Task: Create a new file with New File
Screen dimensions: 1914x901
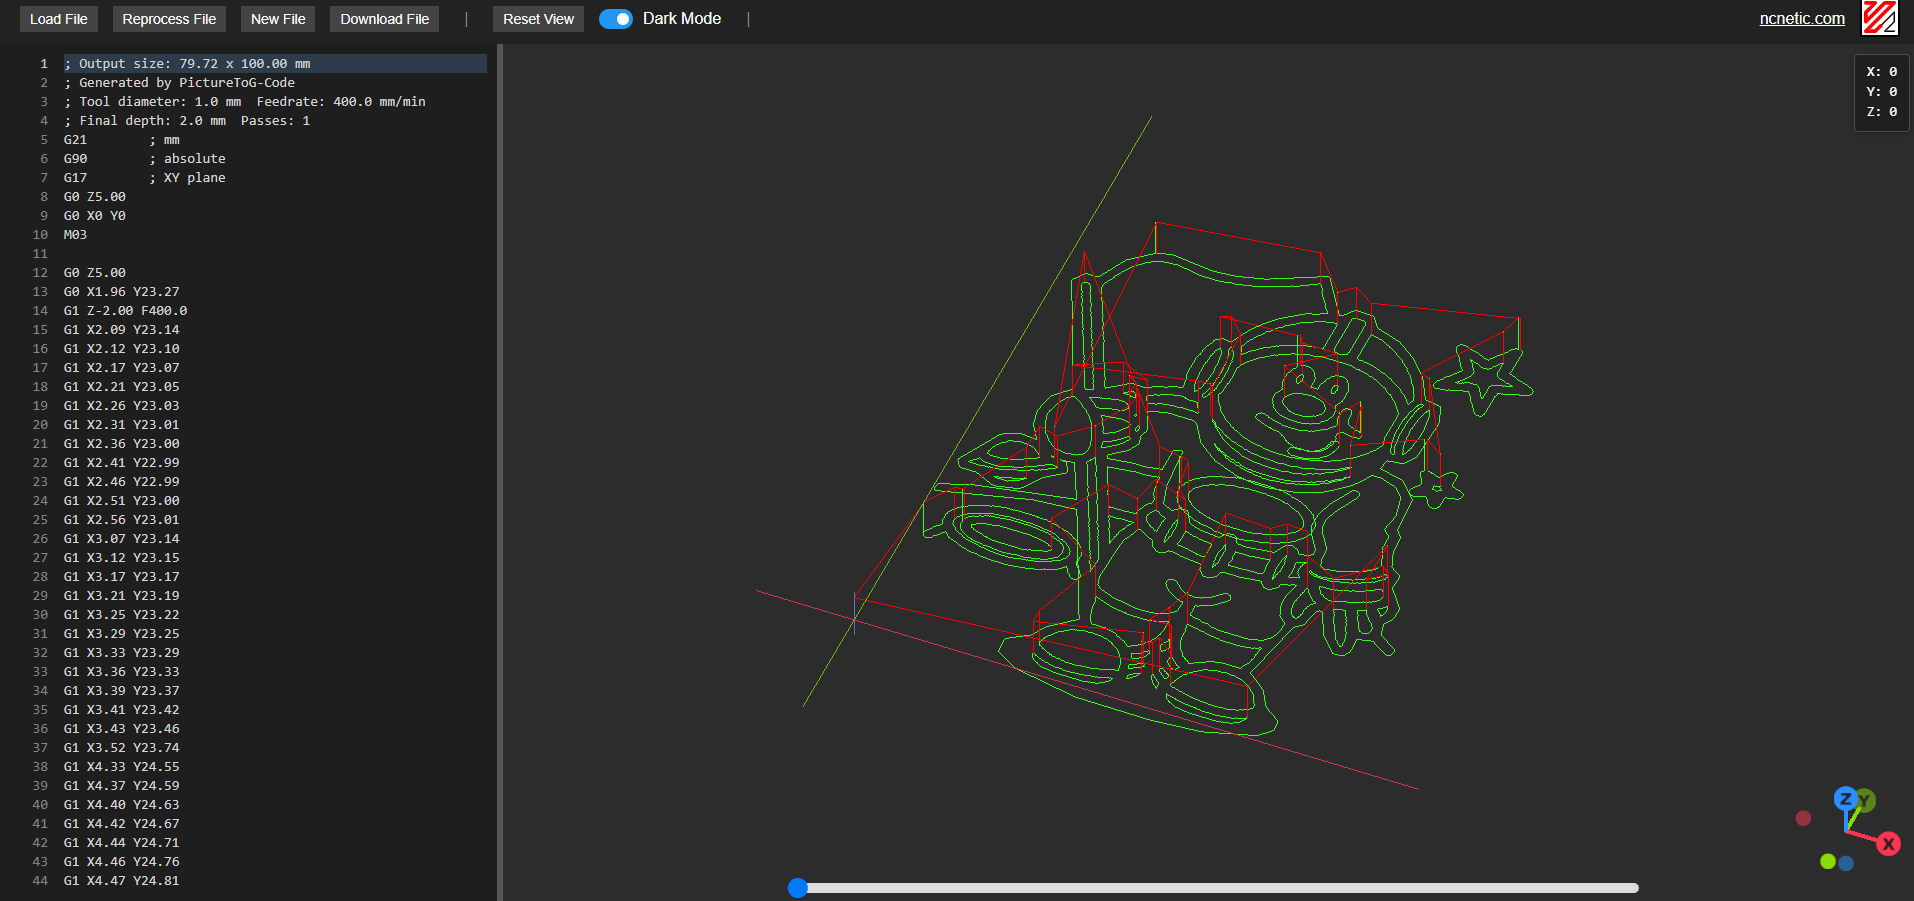Action: coord(278,19)
